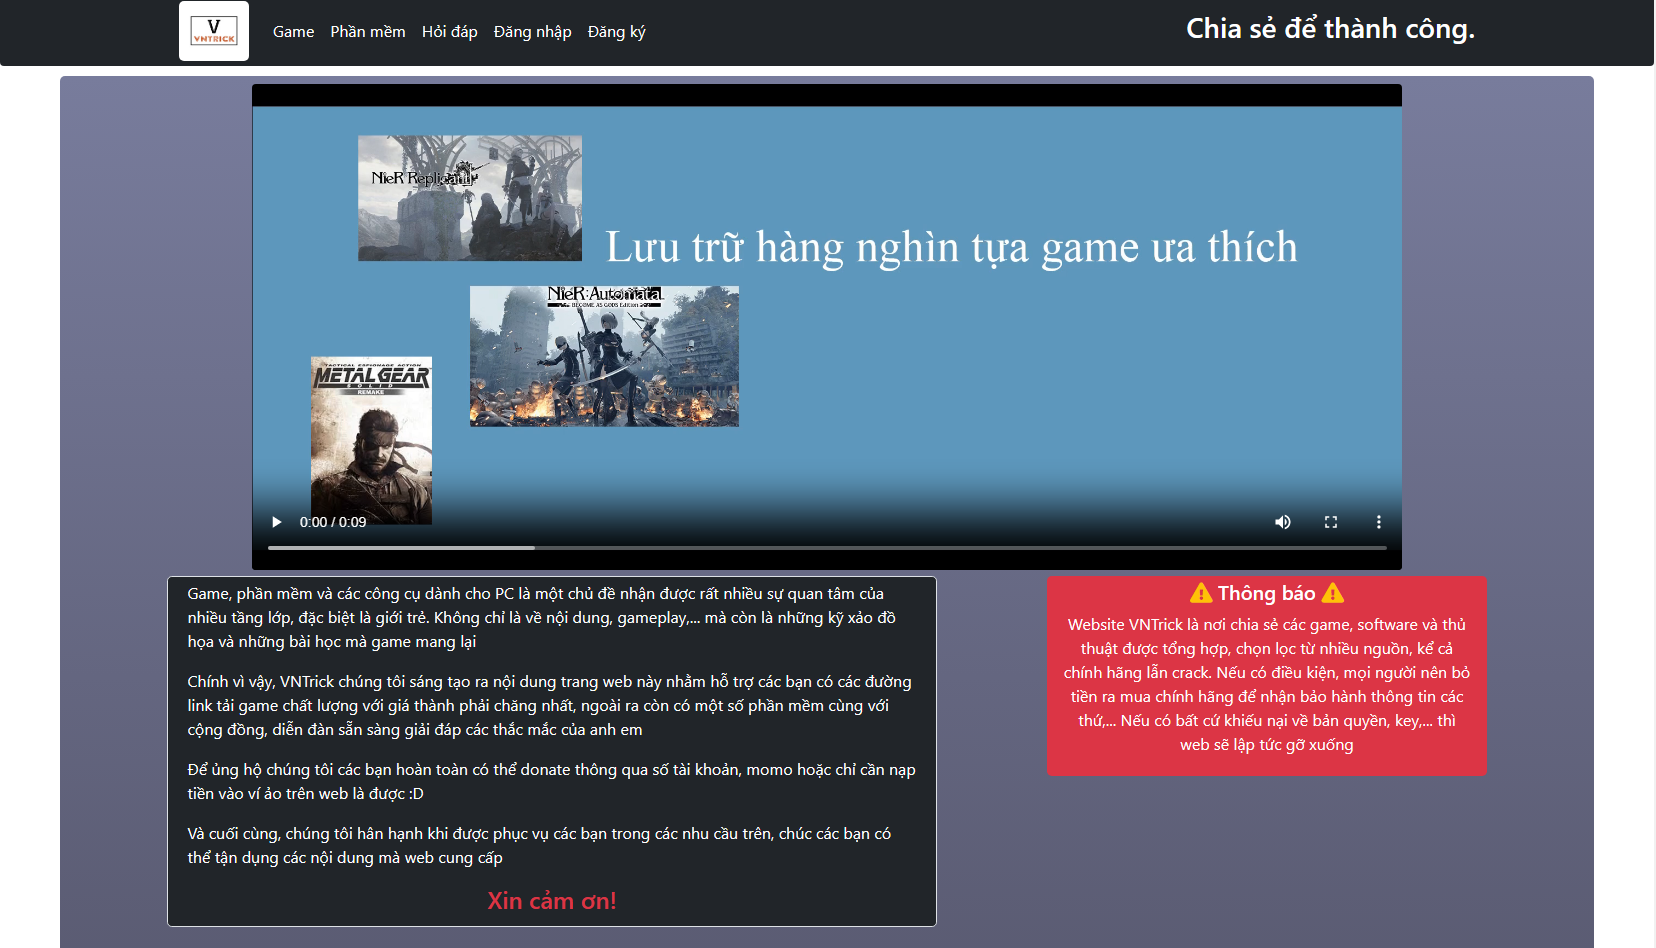Mute the video with the speaker icon
The image size is (1656, 948).
[1282, 522]
